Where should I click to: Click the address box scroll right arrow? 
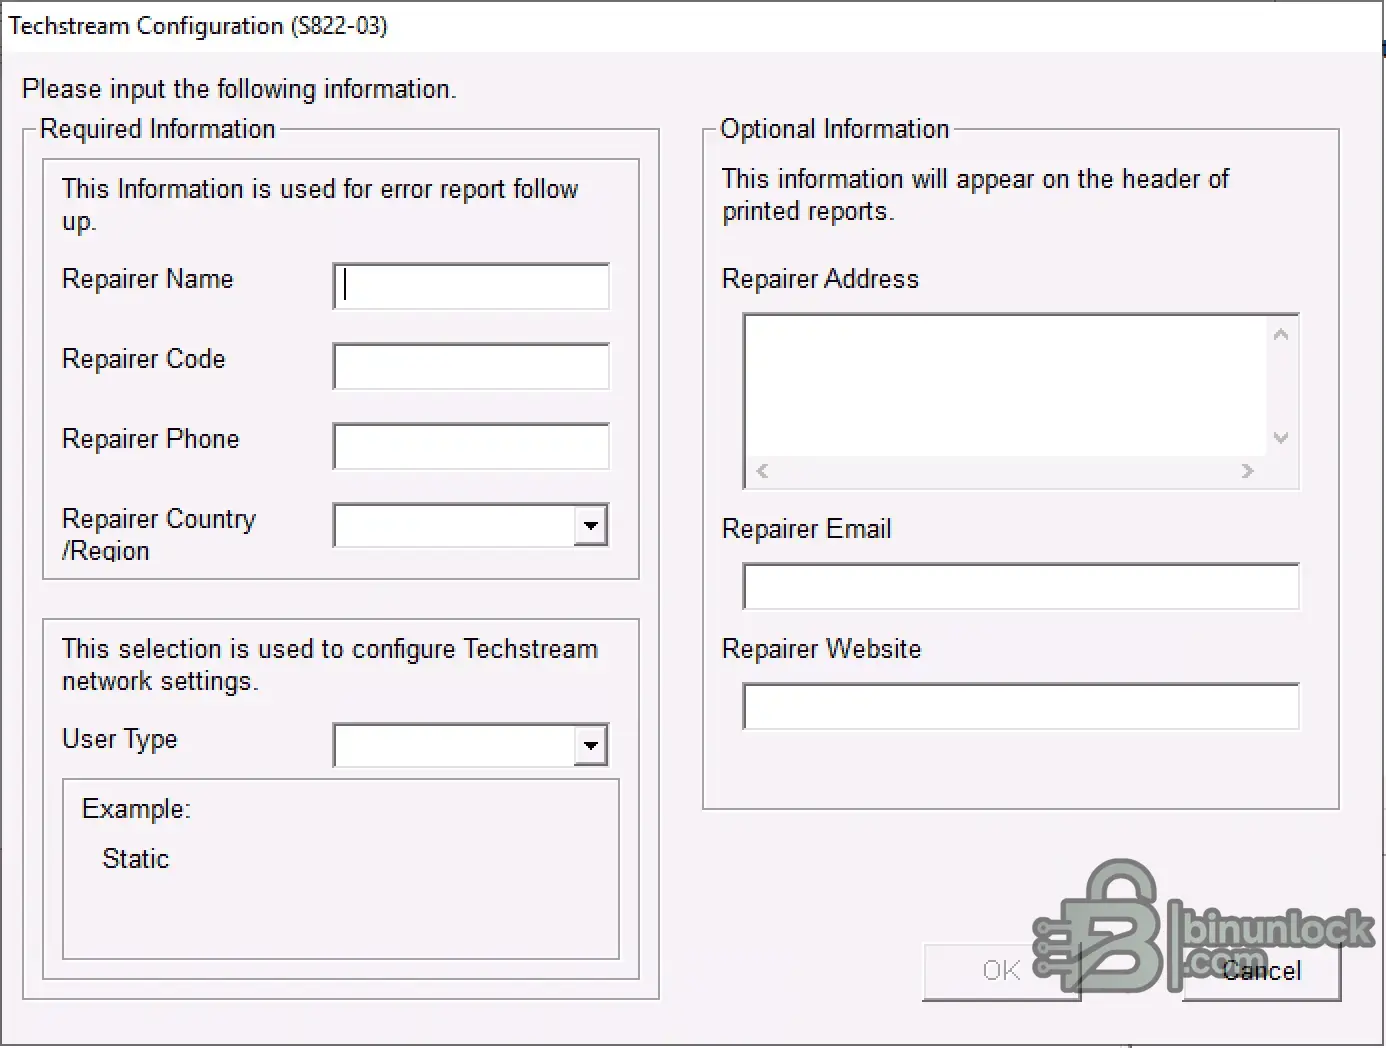1247,471
